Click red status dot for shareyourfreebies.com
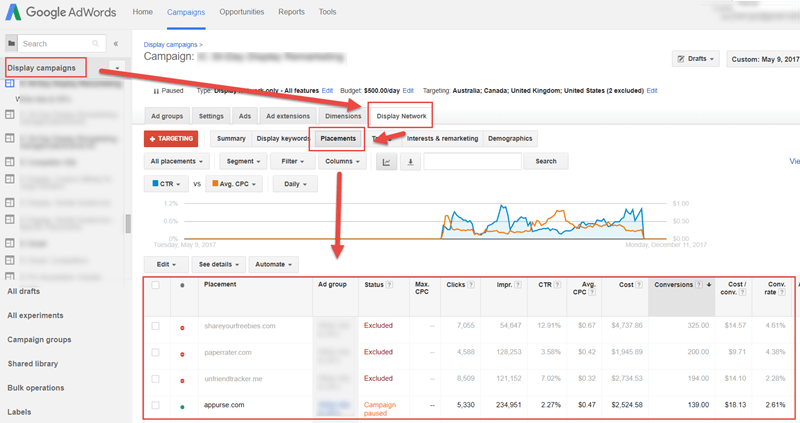Screen dimensions: 800x423 tap(182, 328)
